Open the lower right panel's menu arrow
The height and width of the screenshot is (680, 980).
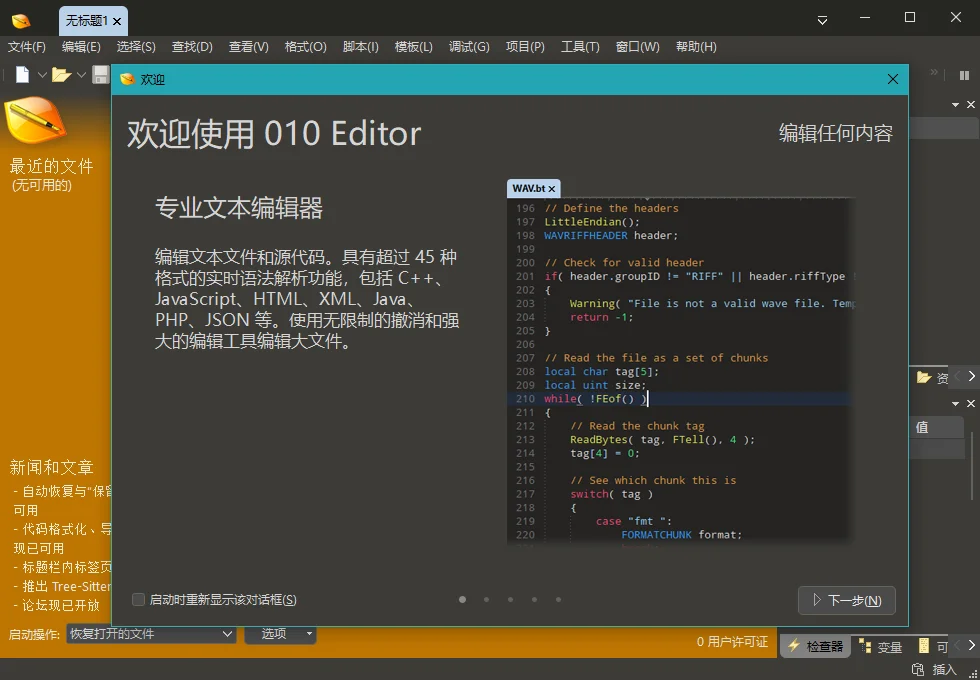(955, 404)
